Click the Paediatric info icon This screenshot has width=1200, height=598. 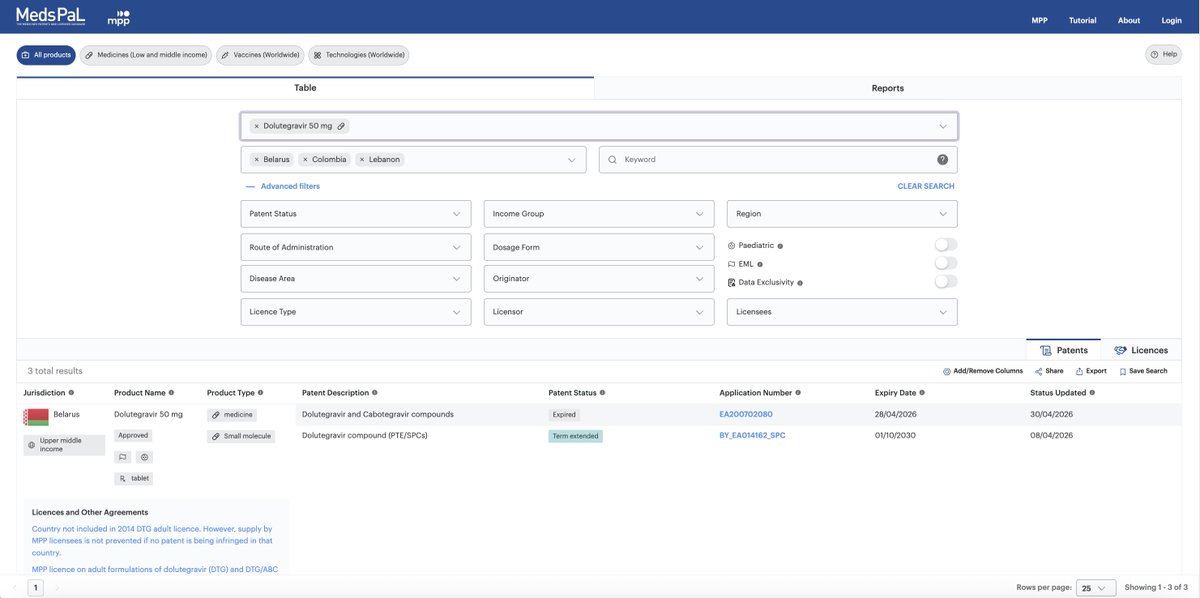780,245
